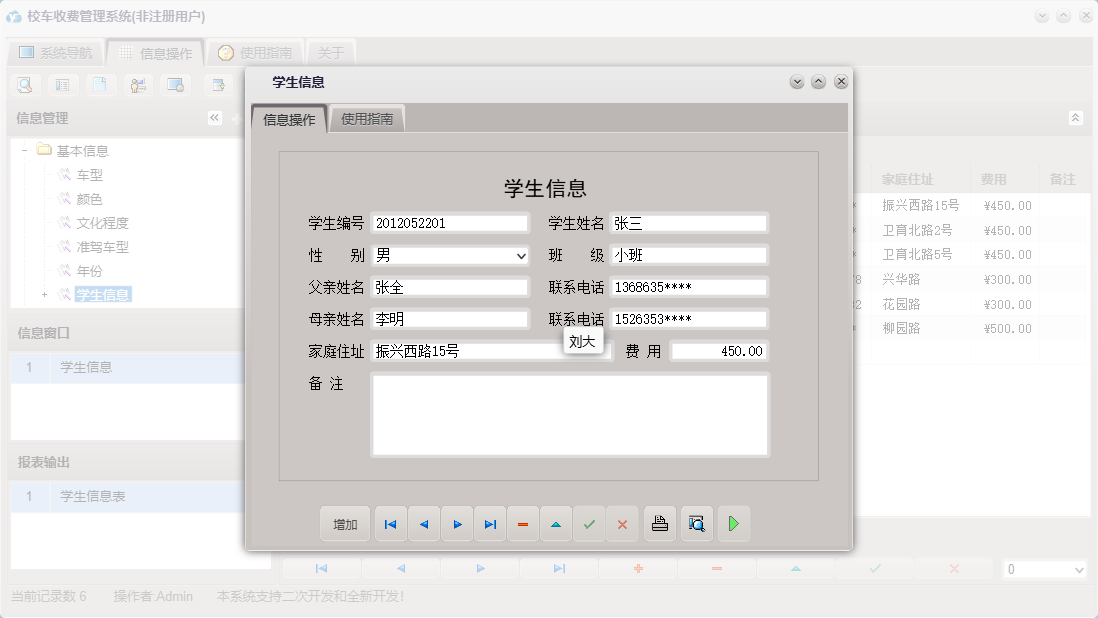
Task: Click the next-record arrow icon
Action: (456, 523)
